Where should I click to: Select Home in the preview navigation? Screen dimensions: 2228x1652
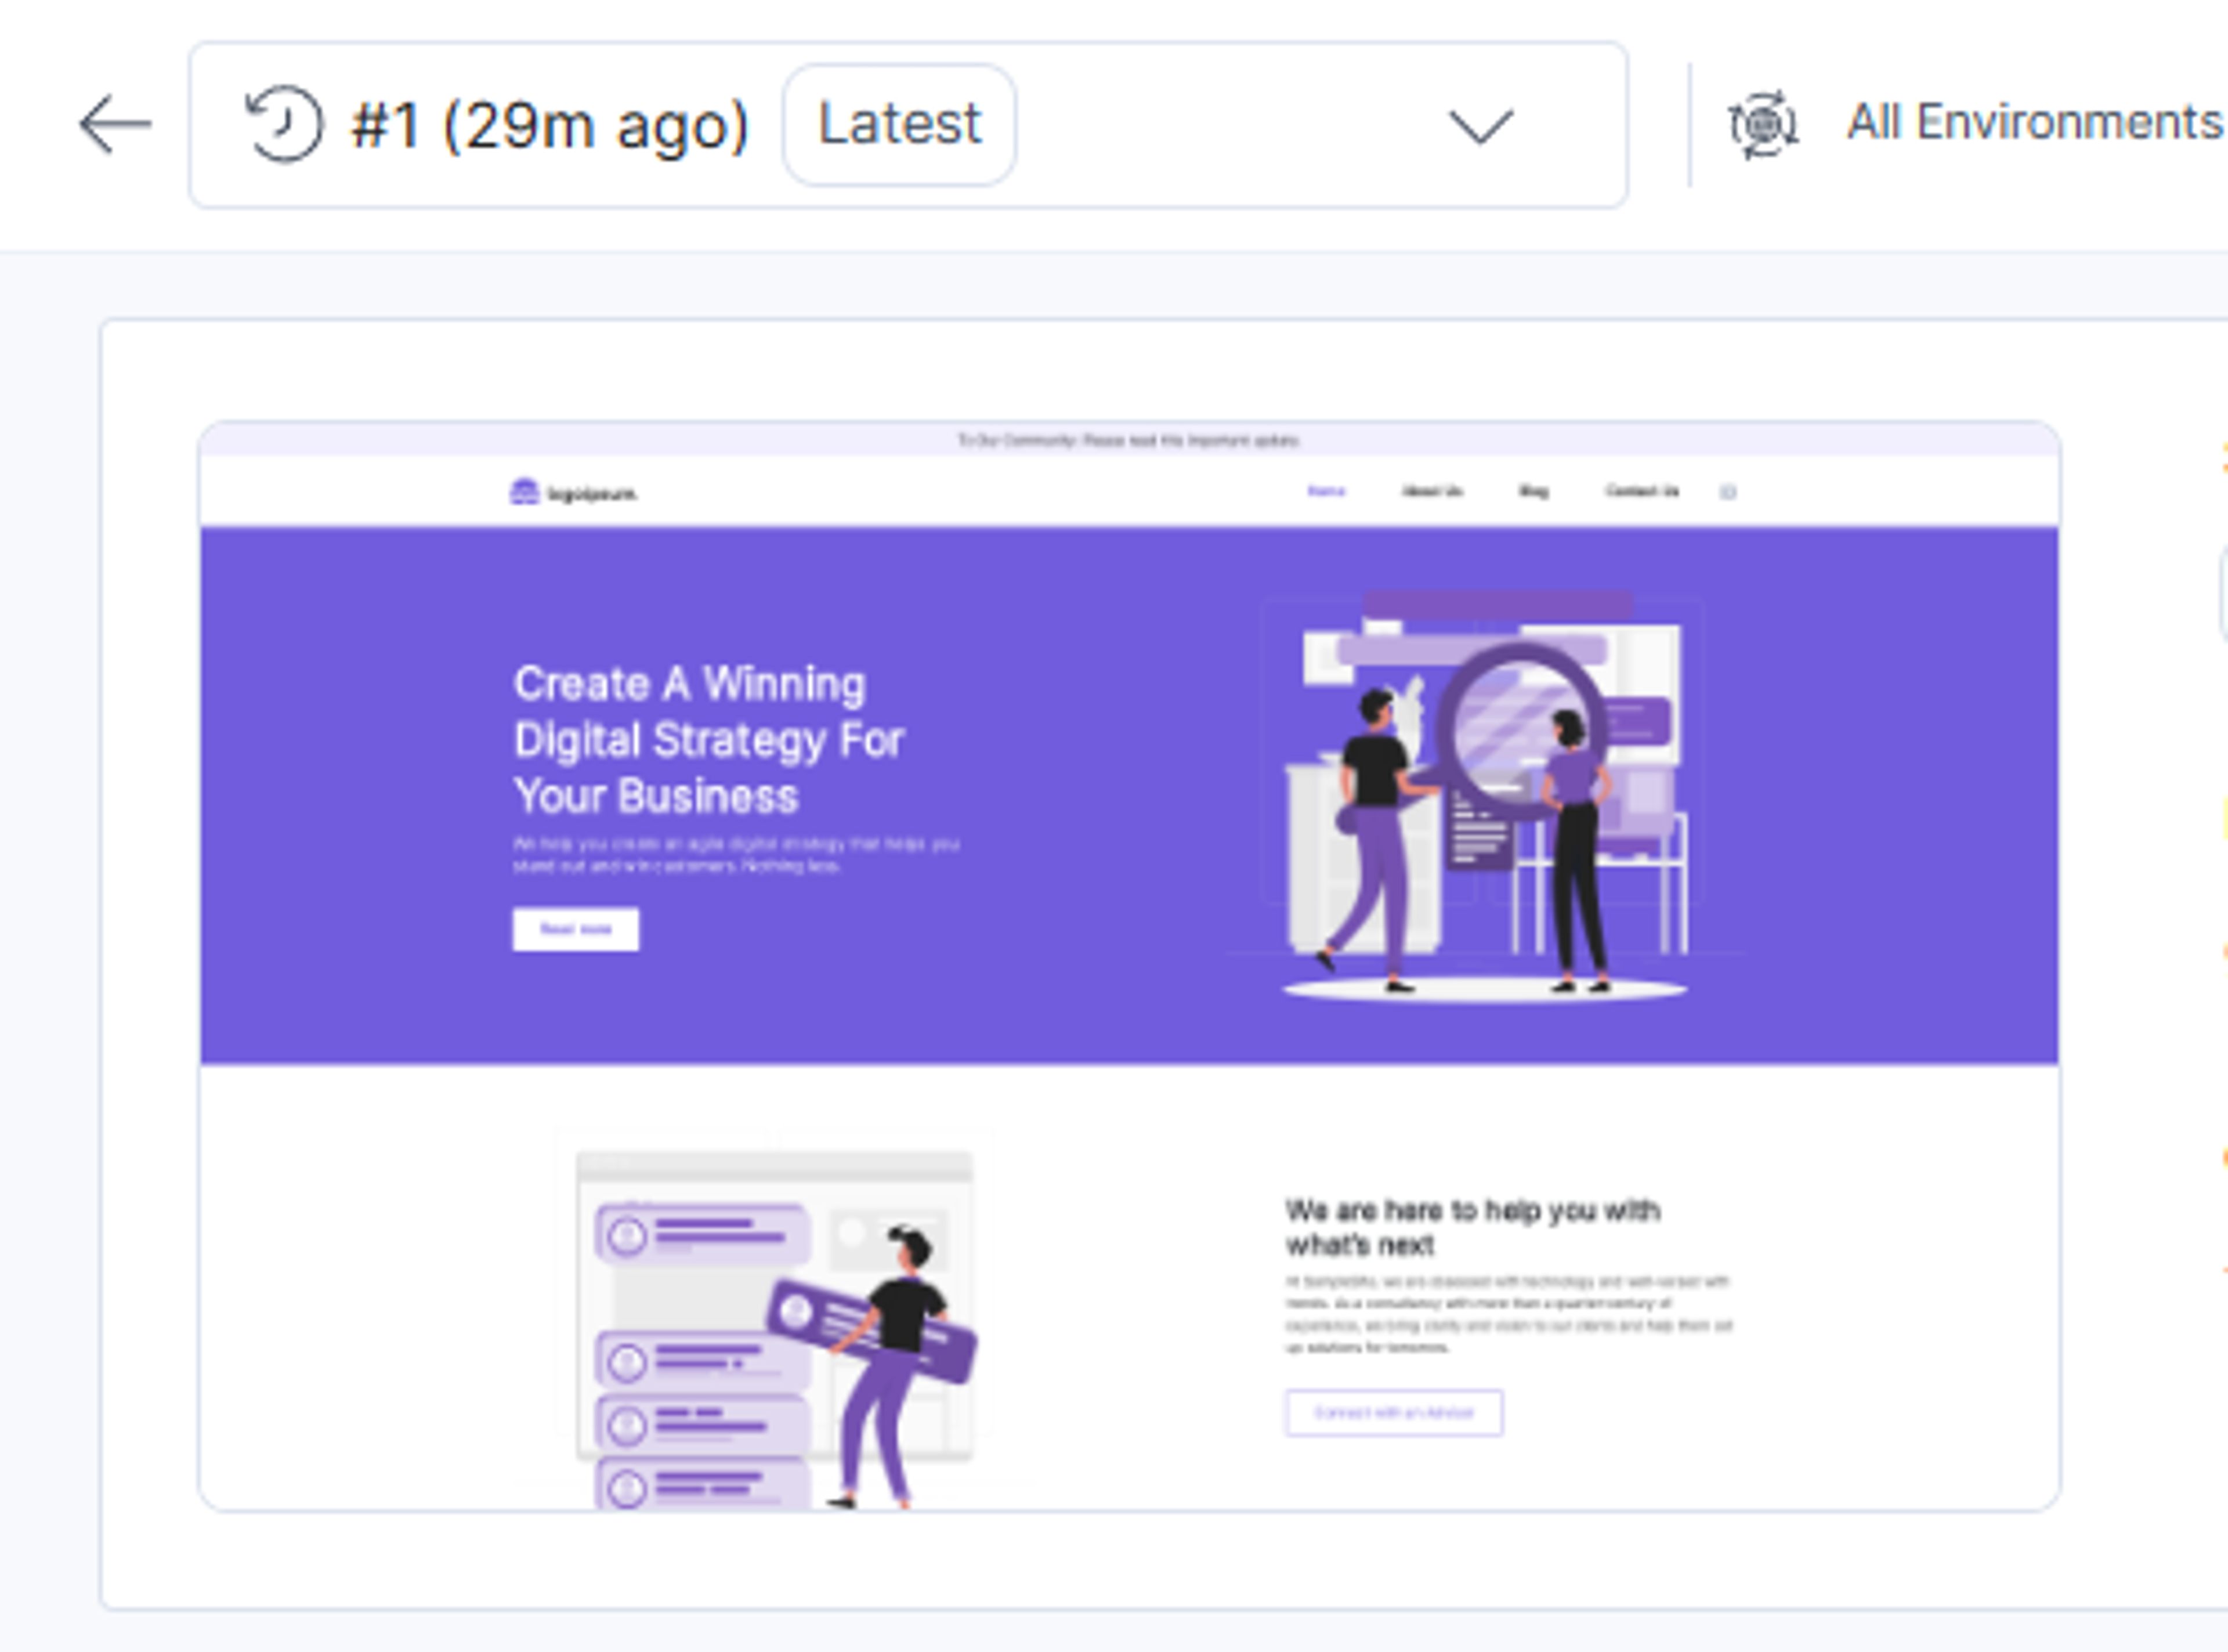pos(1326,491)
